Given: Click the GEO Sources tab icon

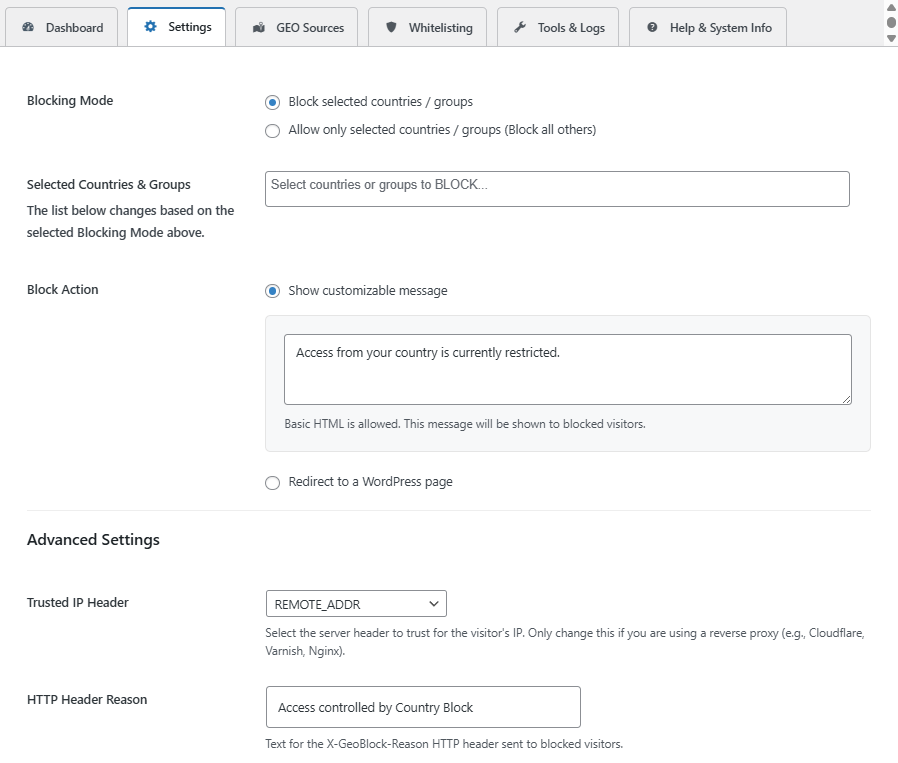Looking at the screenshot, I should point(259,28).
